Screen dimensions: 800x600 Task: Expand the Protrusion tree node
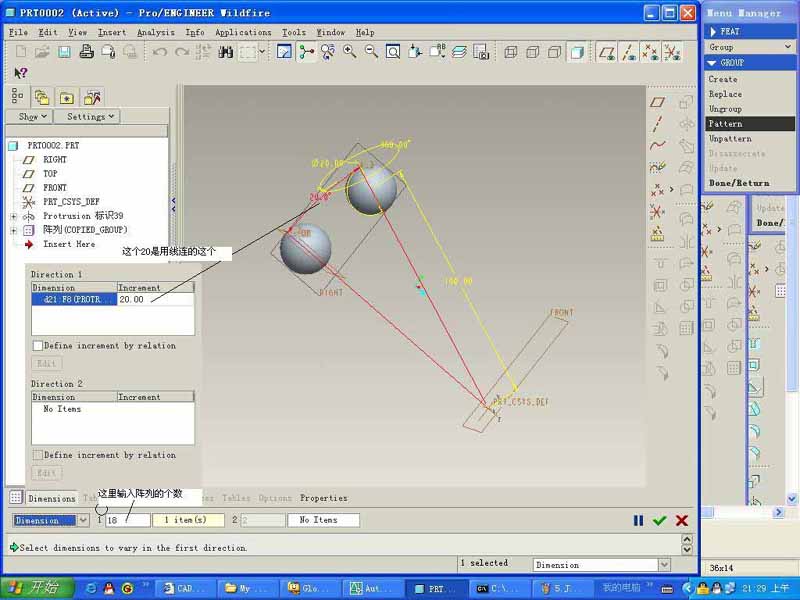pos(13,216)
